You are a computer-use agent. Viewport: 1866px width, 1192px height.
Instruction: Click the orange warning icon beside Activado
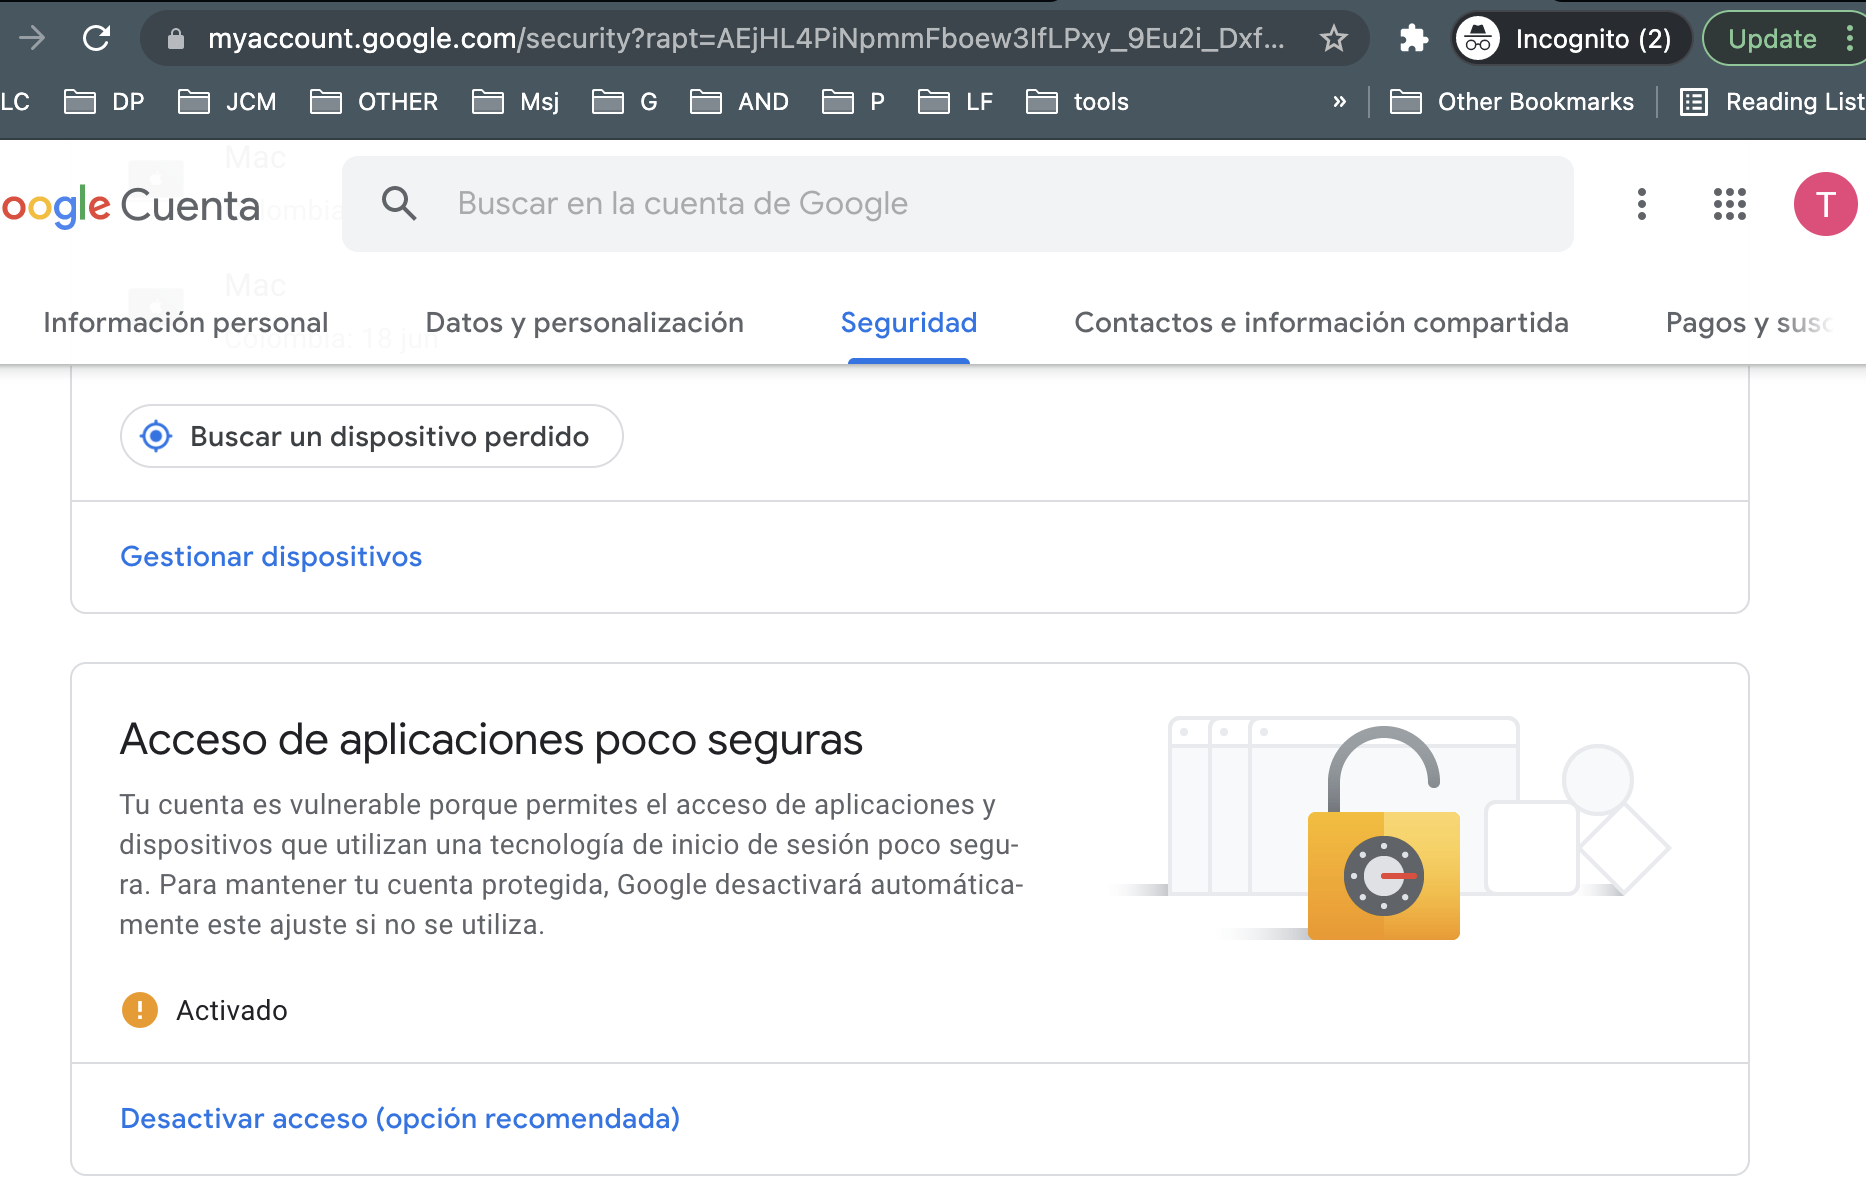point(140,1010)
